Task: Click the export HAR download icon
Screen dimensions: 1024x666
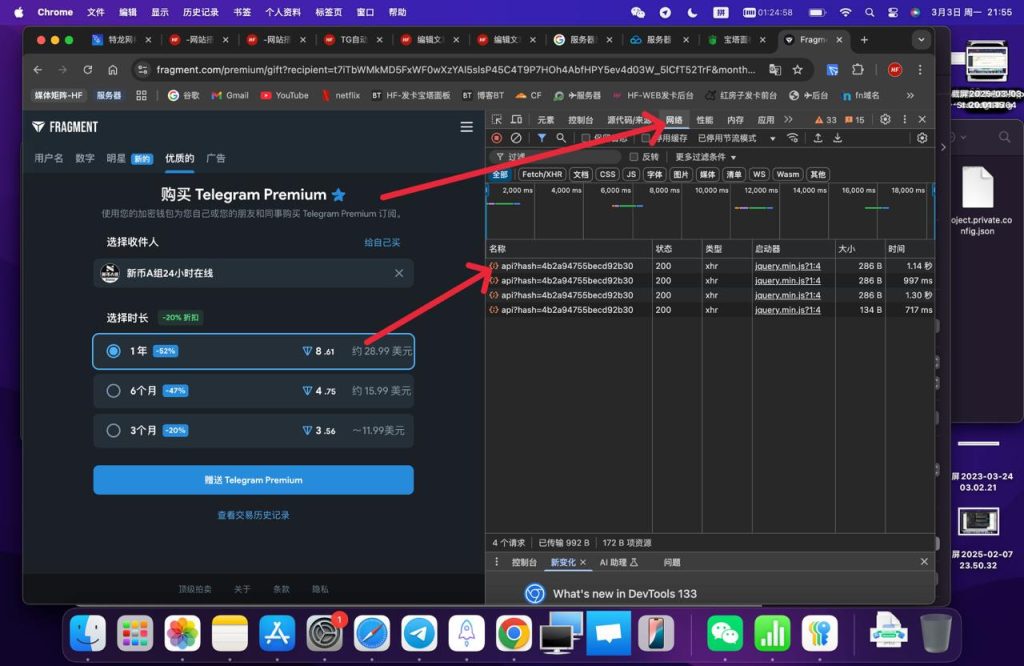Action: point(837,138)
